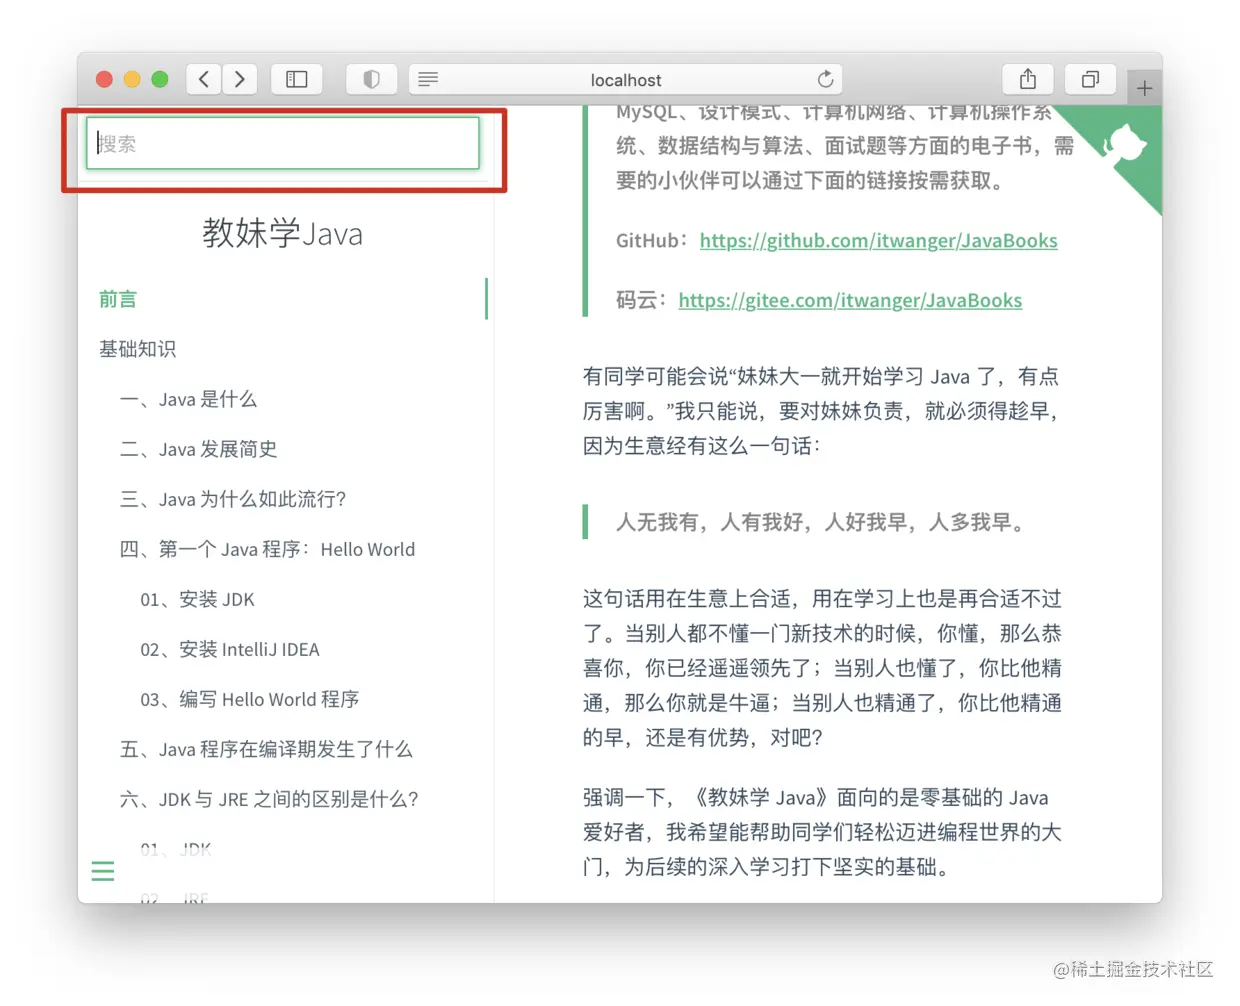Go forward with the Safari forward arrow

pos(240,79)
